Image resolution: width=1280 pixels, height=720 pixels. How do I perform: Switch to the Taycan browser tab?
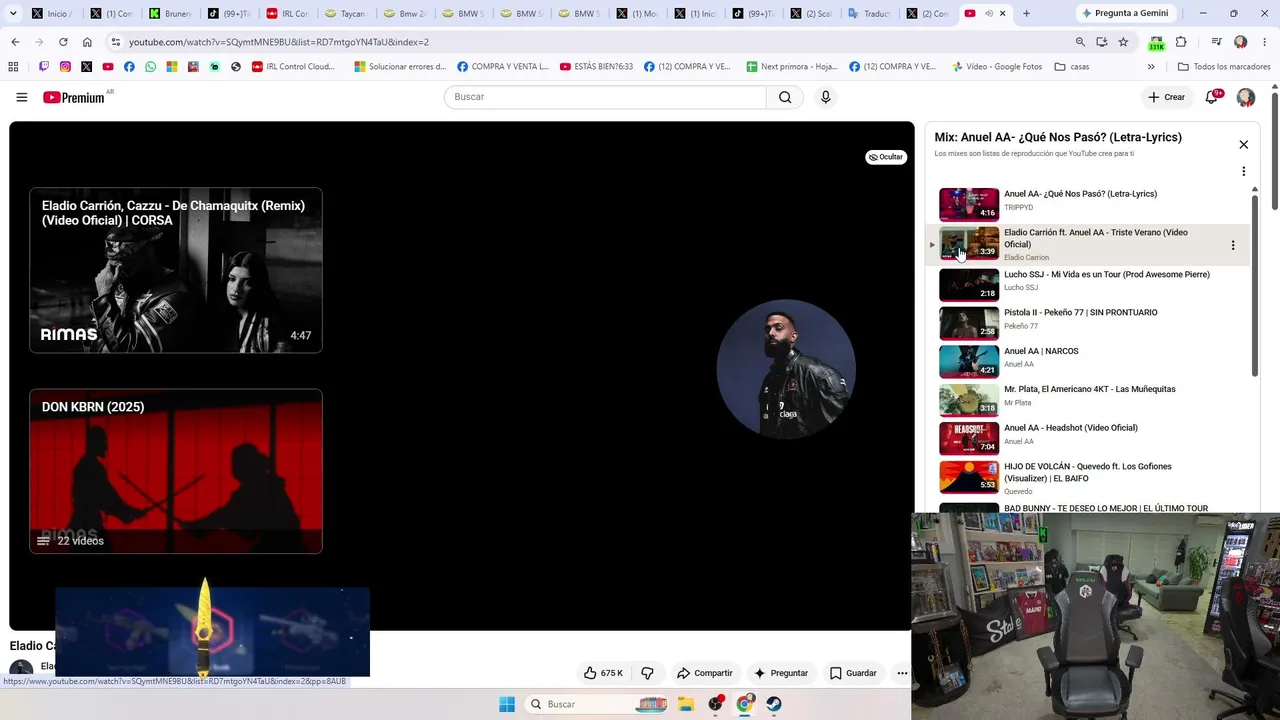(346, 14)
